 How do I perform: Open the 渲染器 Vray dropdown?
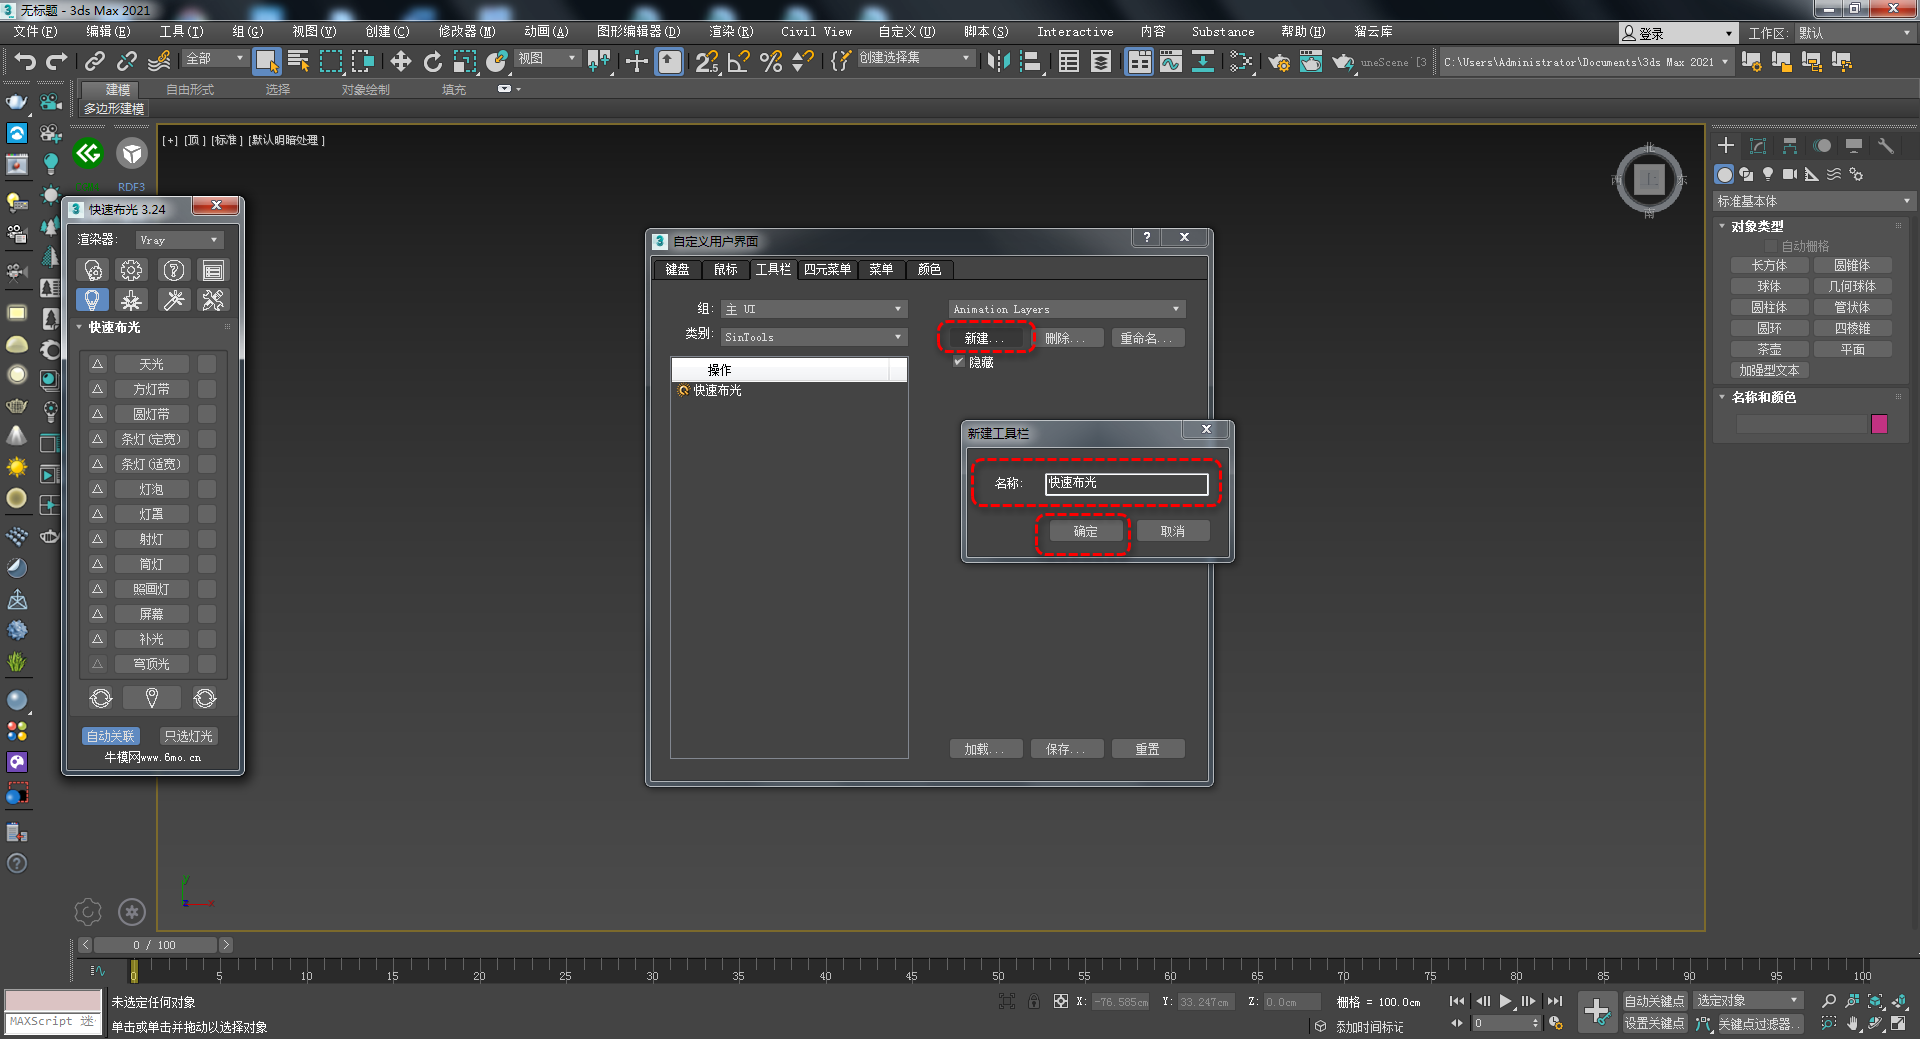(179, 240)
